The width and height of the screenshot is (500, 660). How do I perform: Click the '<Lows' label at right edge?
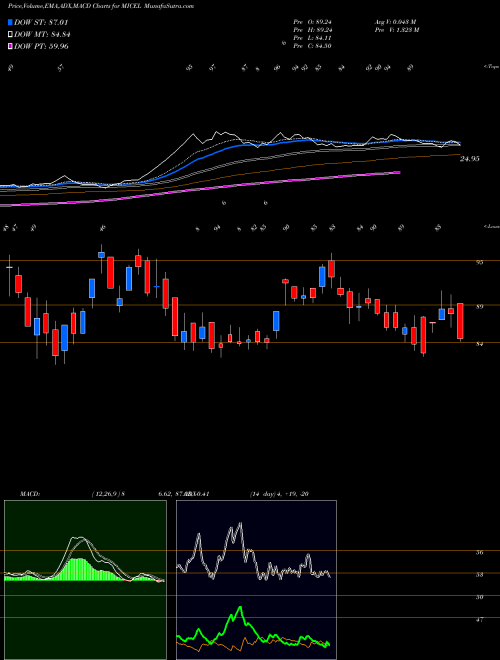(x=491, y=226)
